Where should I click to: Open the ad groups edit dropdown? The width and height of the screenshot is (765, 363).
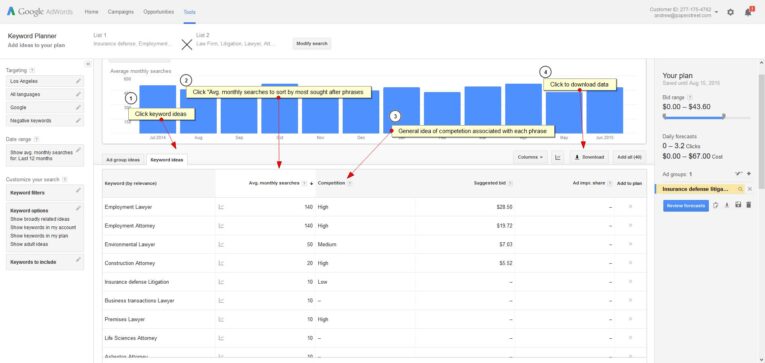(738, 174)
